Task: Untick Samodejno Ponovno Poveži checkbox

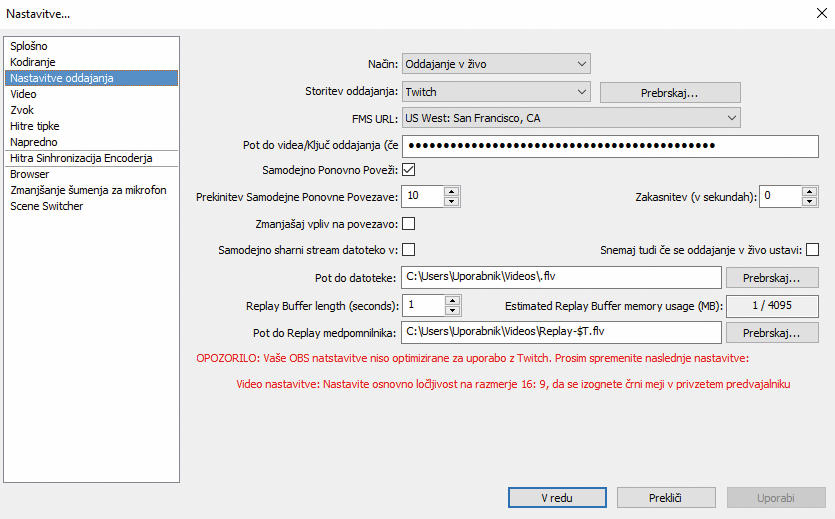Action: (408, 170)
